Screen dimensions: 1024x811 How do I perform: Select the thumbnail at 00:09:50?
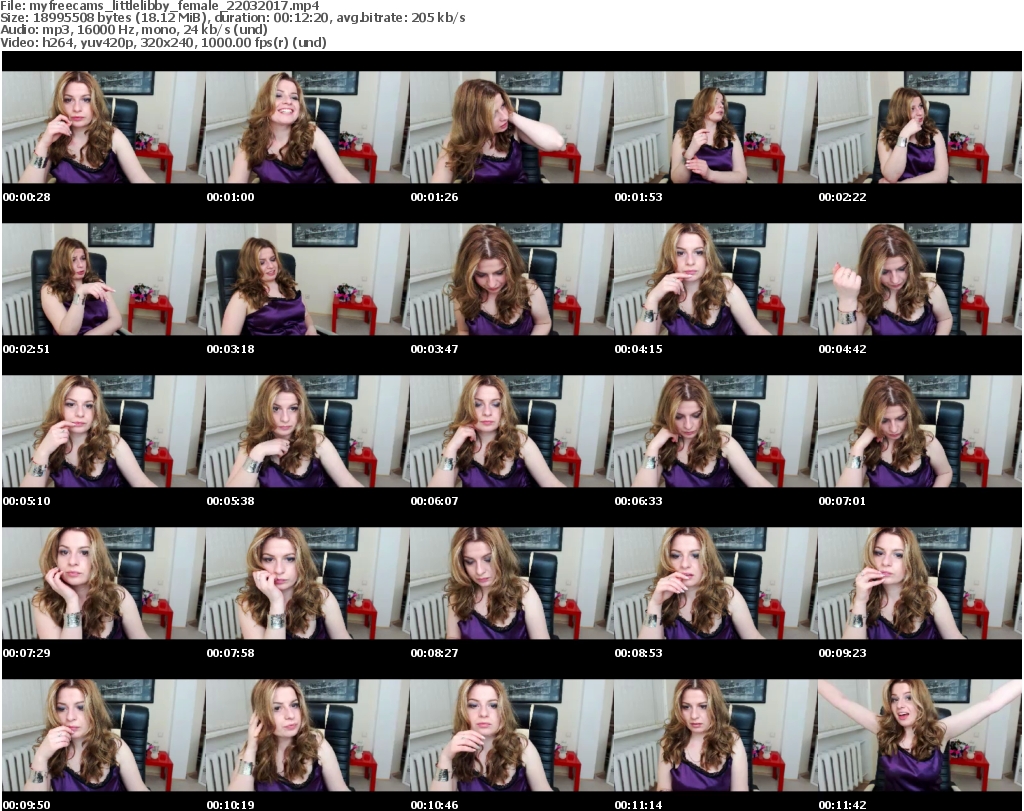(103, 735)
